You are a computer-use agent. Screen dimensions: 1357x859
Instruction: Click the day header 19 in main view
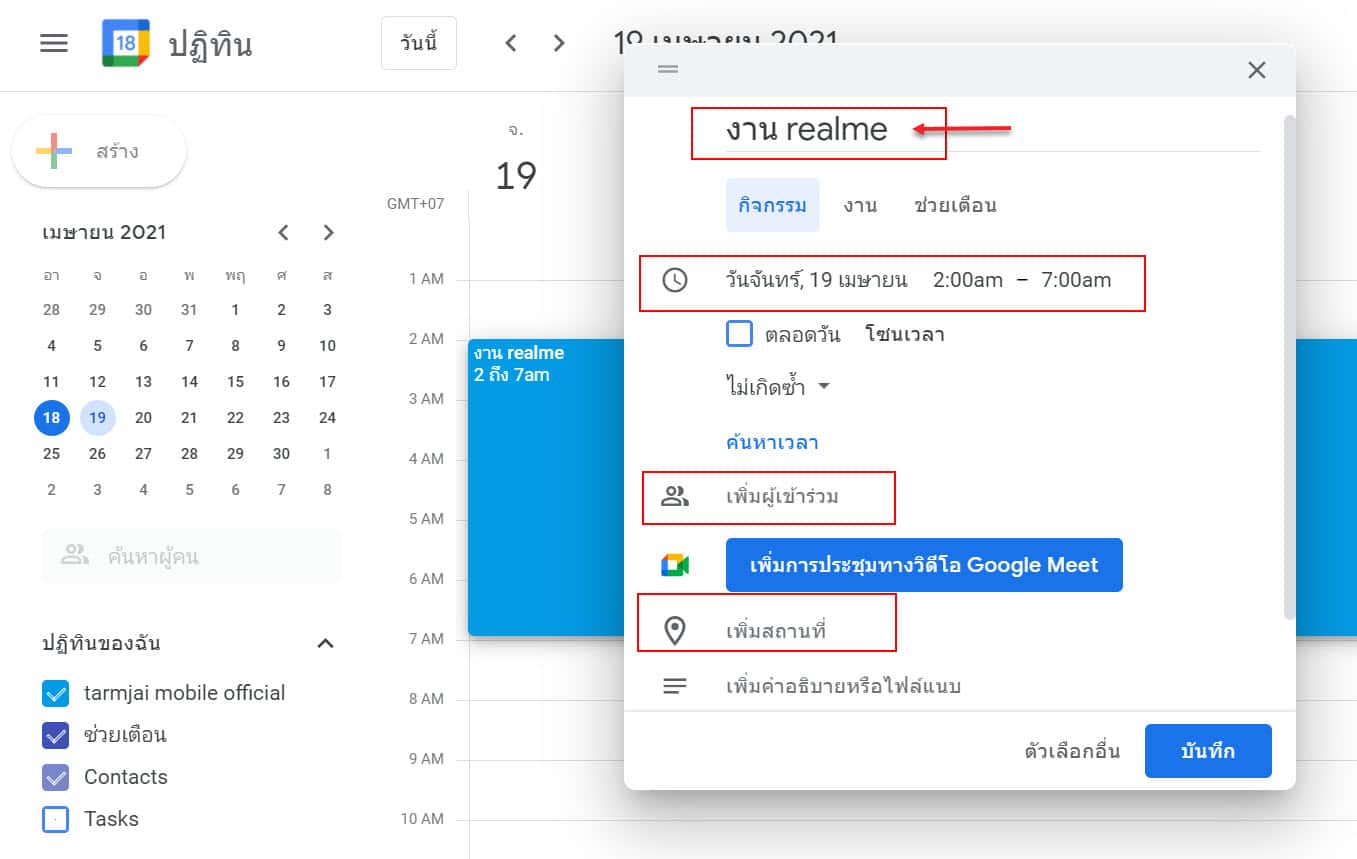pos(516,175)
